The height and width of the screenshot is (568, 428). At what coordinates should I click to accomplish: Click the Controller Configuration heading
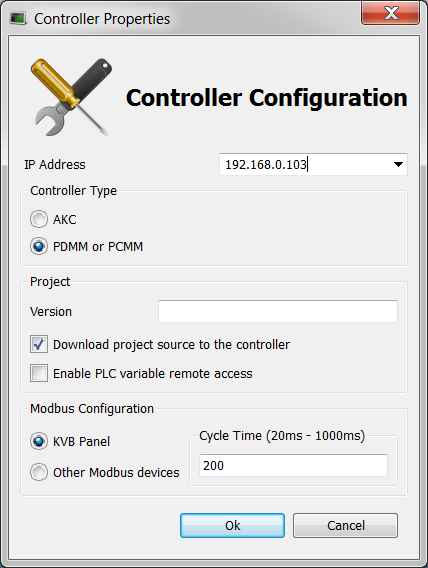[x=267, y=98]
